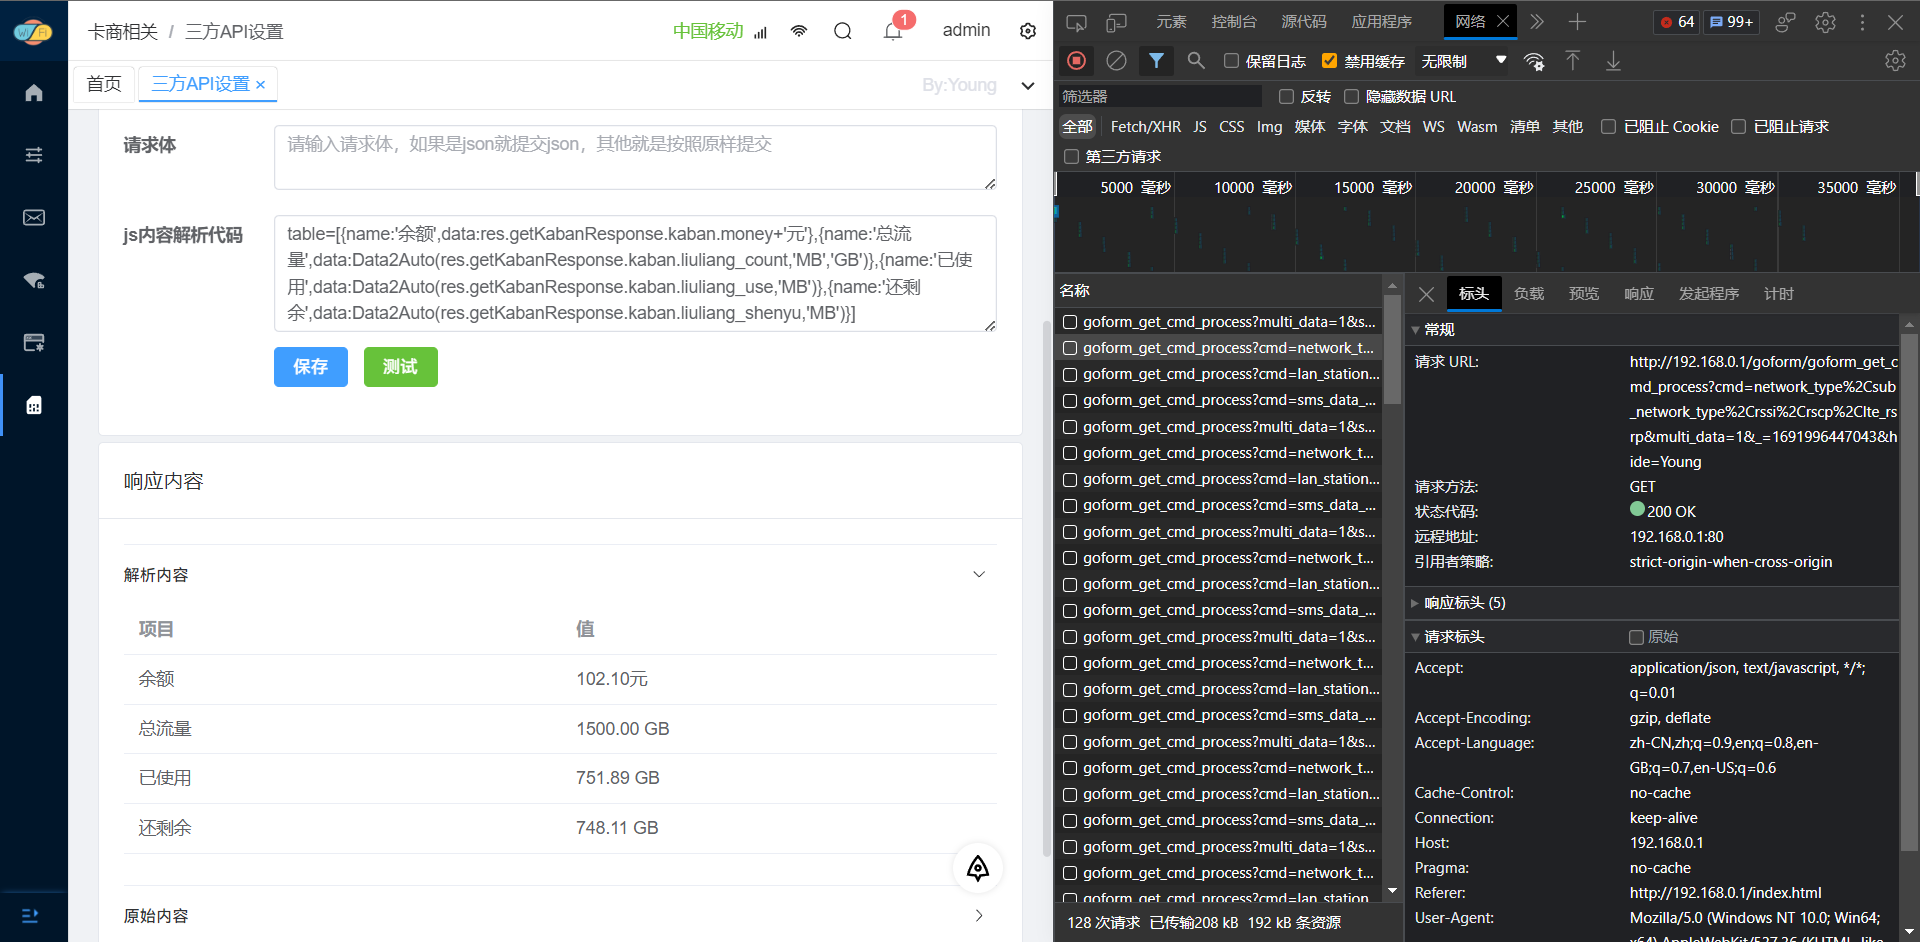Viewport: 1920px width, 942px height.
Task: Open the tab list dropdown chevron near By:Young
Action: 1027,85
